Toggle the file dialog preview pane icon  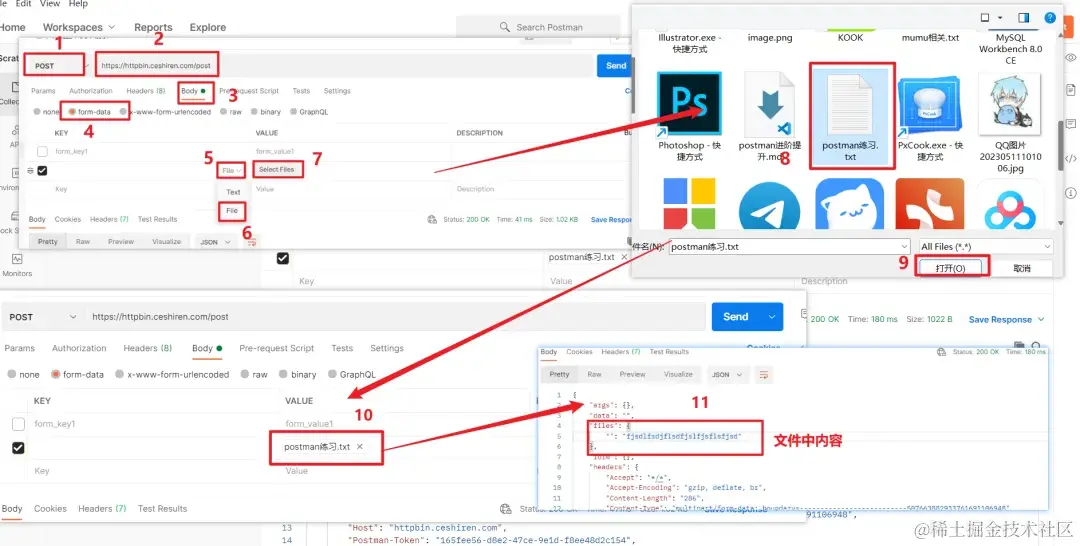1024,18
